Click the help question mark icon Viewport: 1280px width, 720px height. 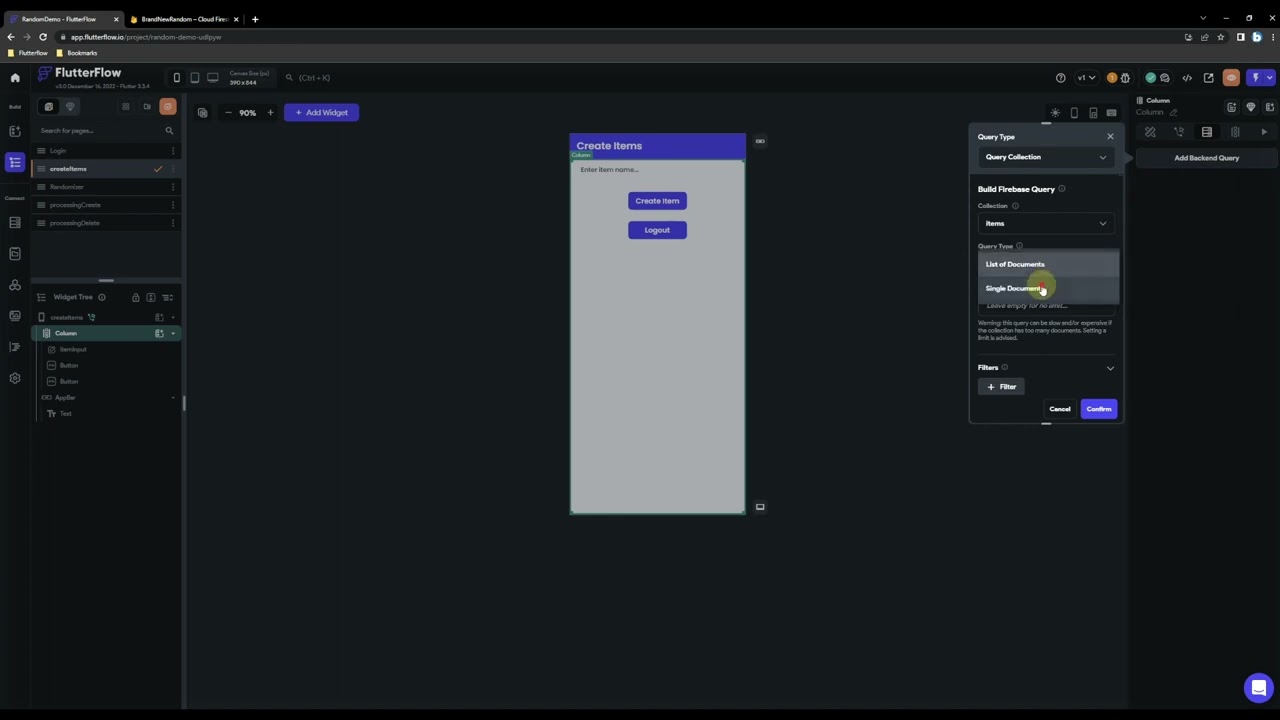[x=1061, y=77]
